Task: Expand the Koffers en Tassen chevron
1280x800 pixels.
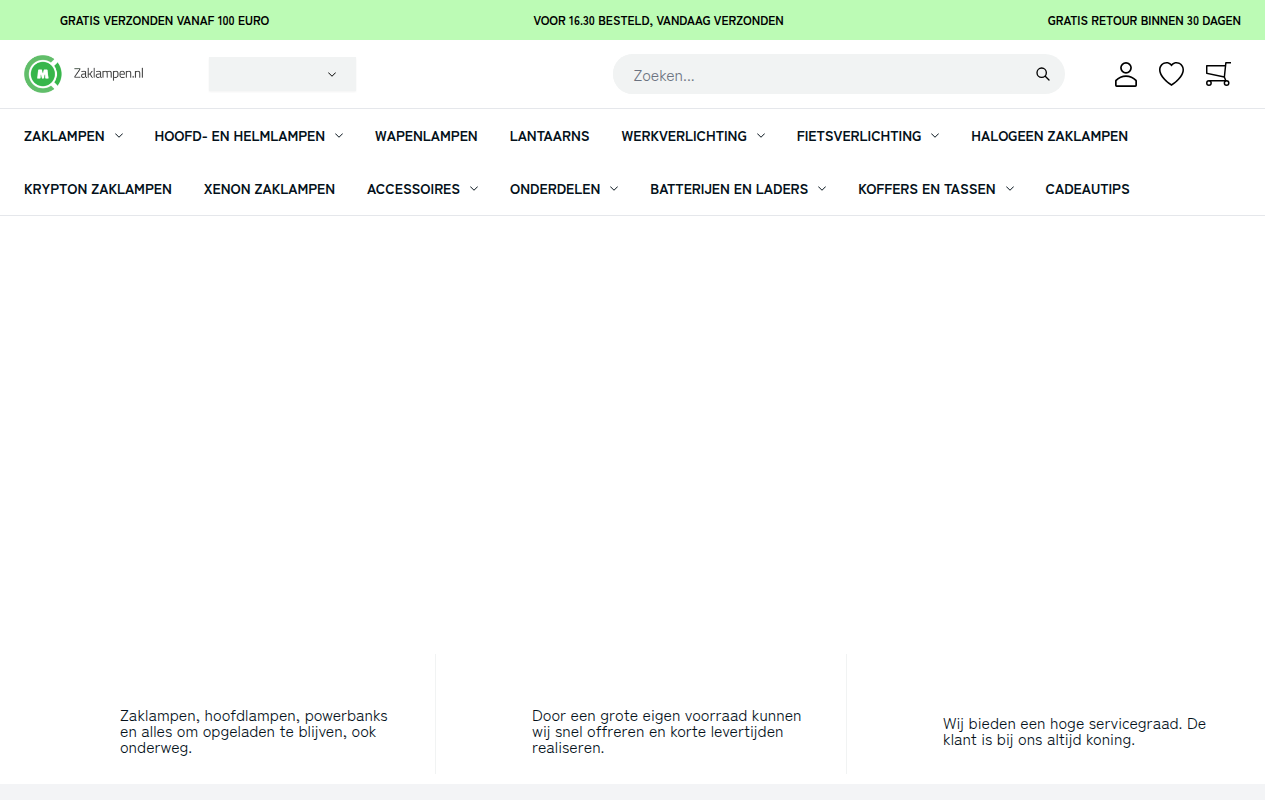Action: tap(1010, 189)
